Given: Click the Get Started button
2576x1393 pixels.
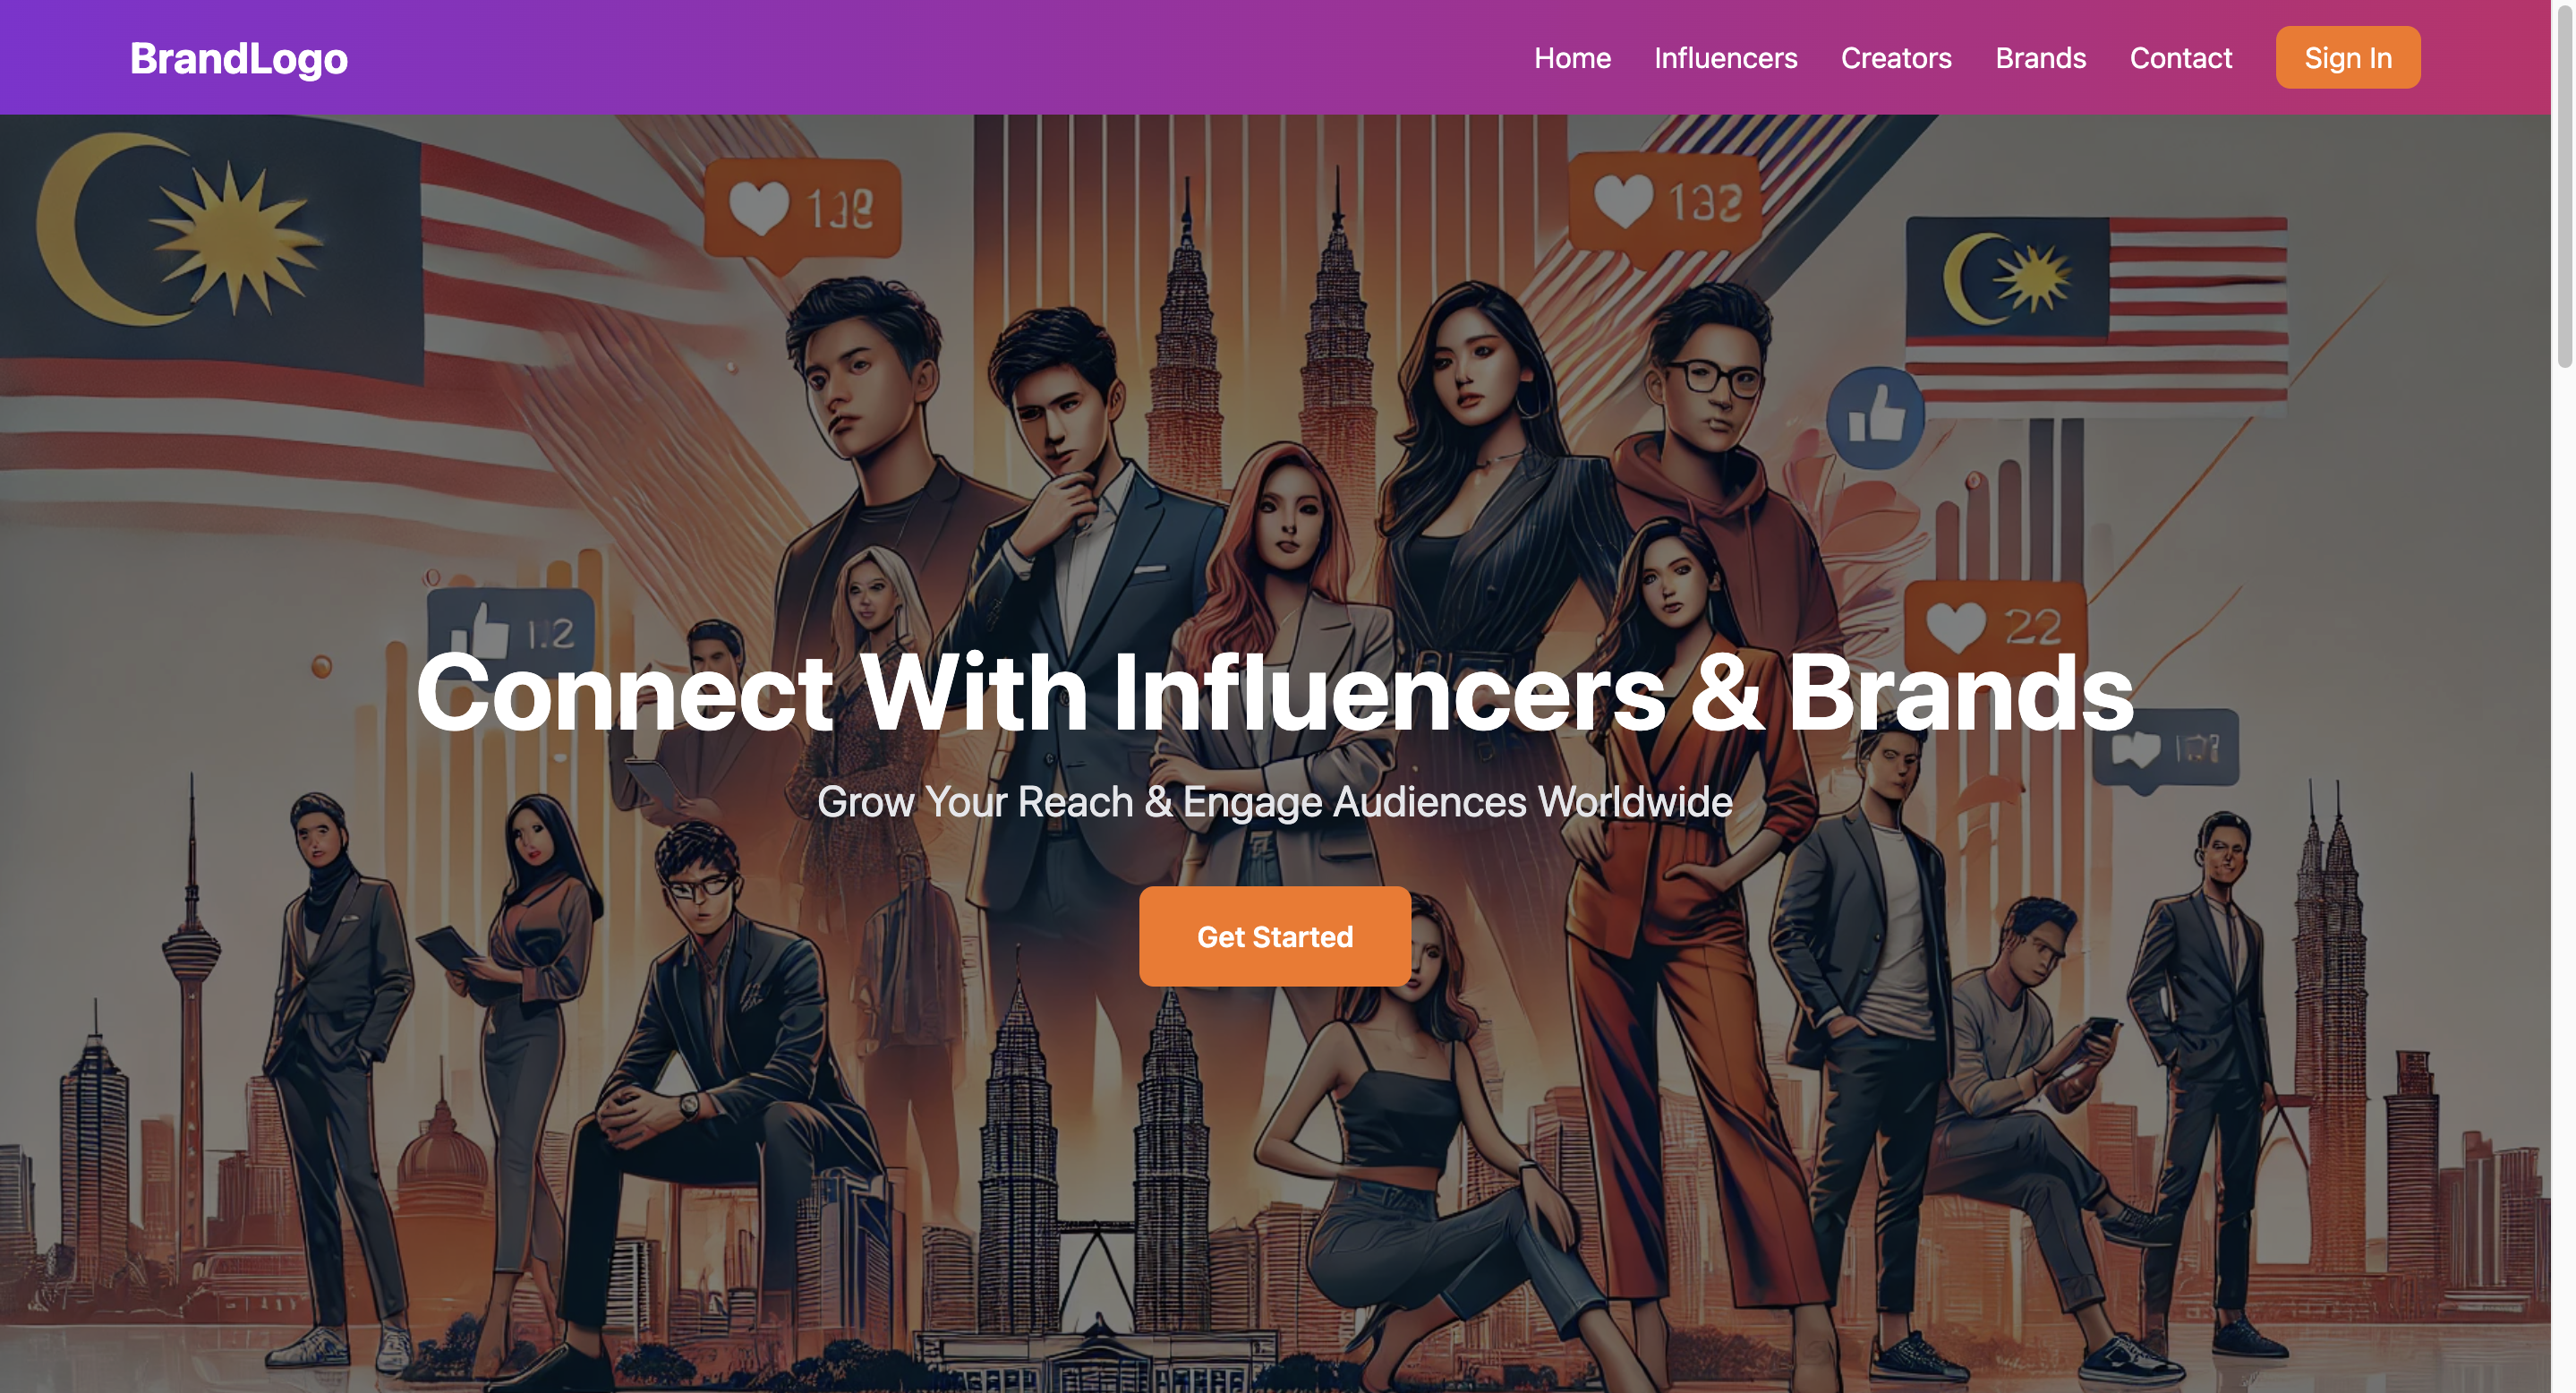Looking at the screenshot, I should [1274, 936].
